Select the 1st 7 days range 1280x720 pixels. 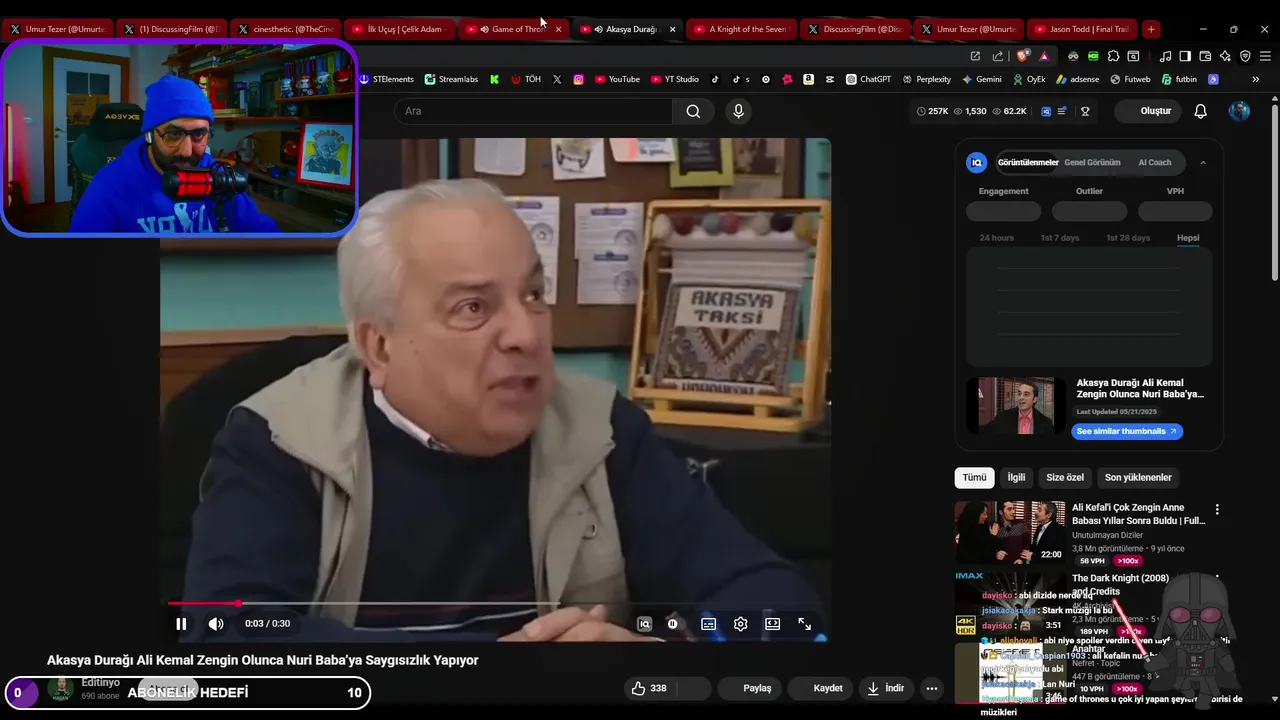(1060, 238)
